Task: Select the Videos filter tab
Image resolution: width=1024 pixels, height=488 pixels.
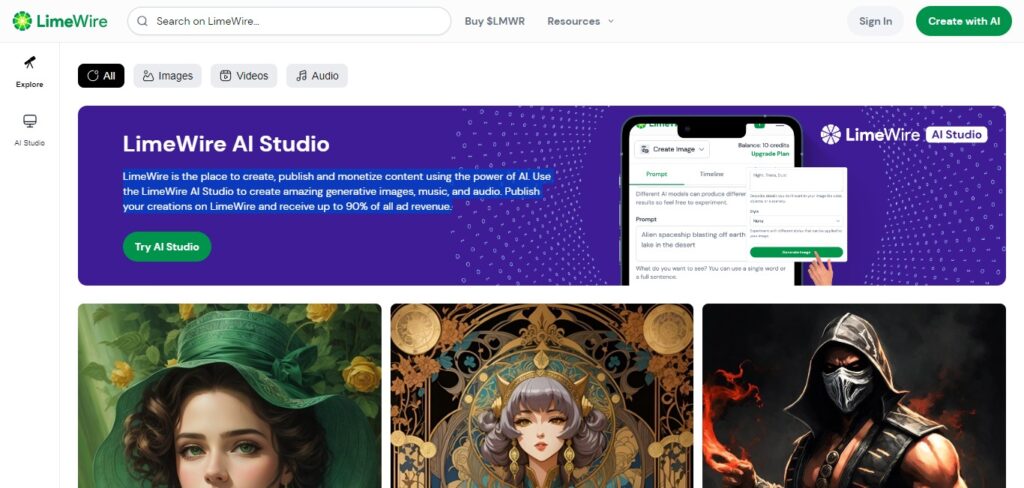Action: point(244,76)
